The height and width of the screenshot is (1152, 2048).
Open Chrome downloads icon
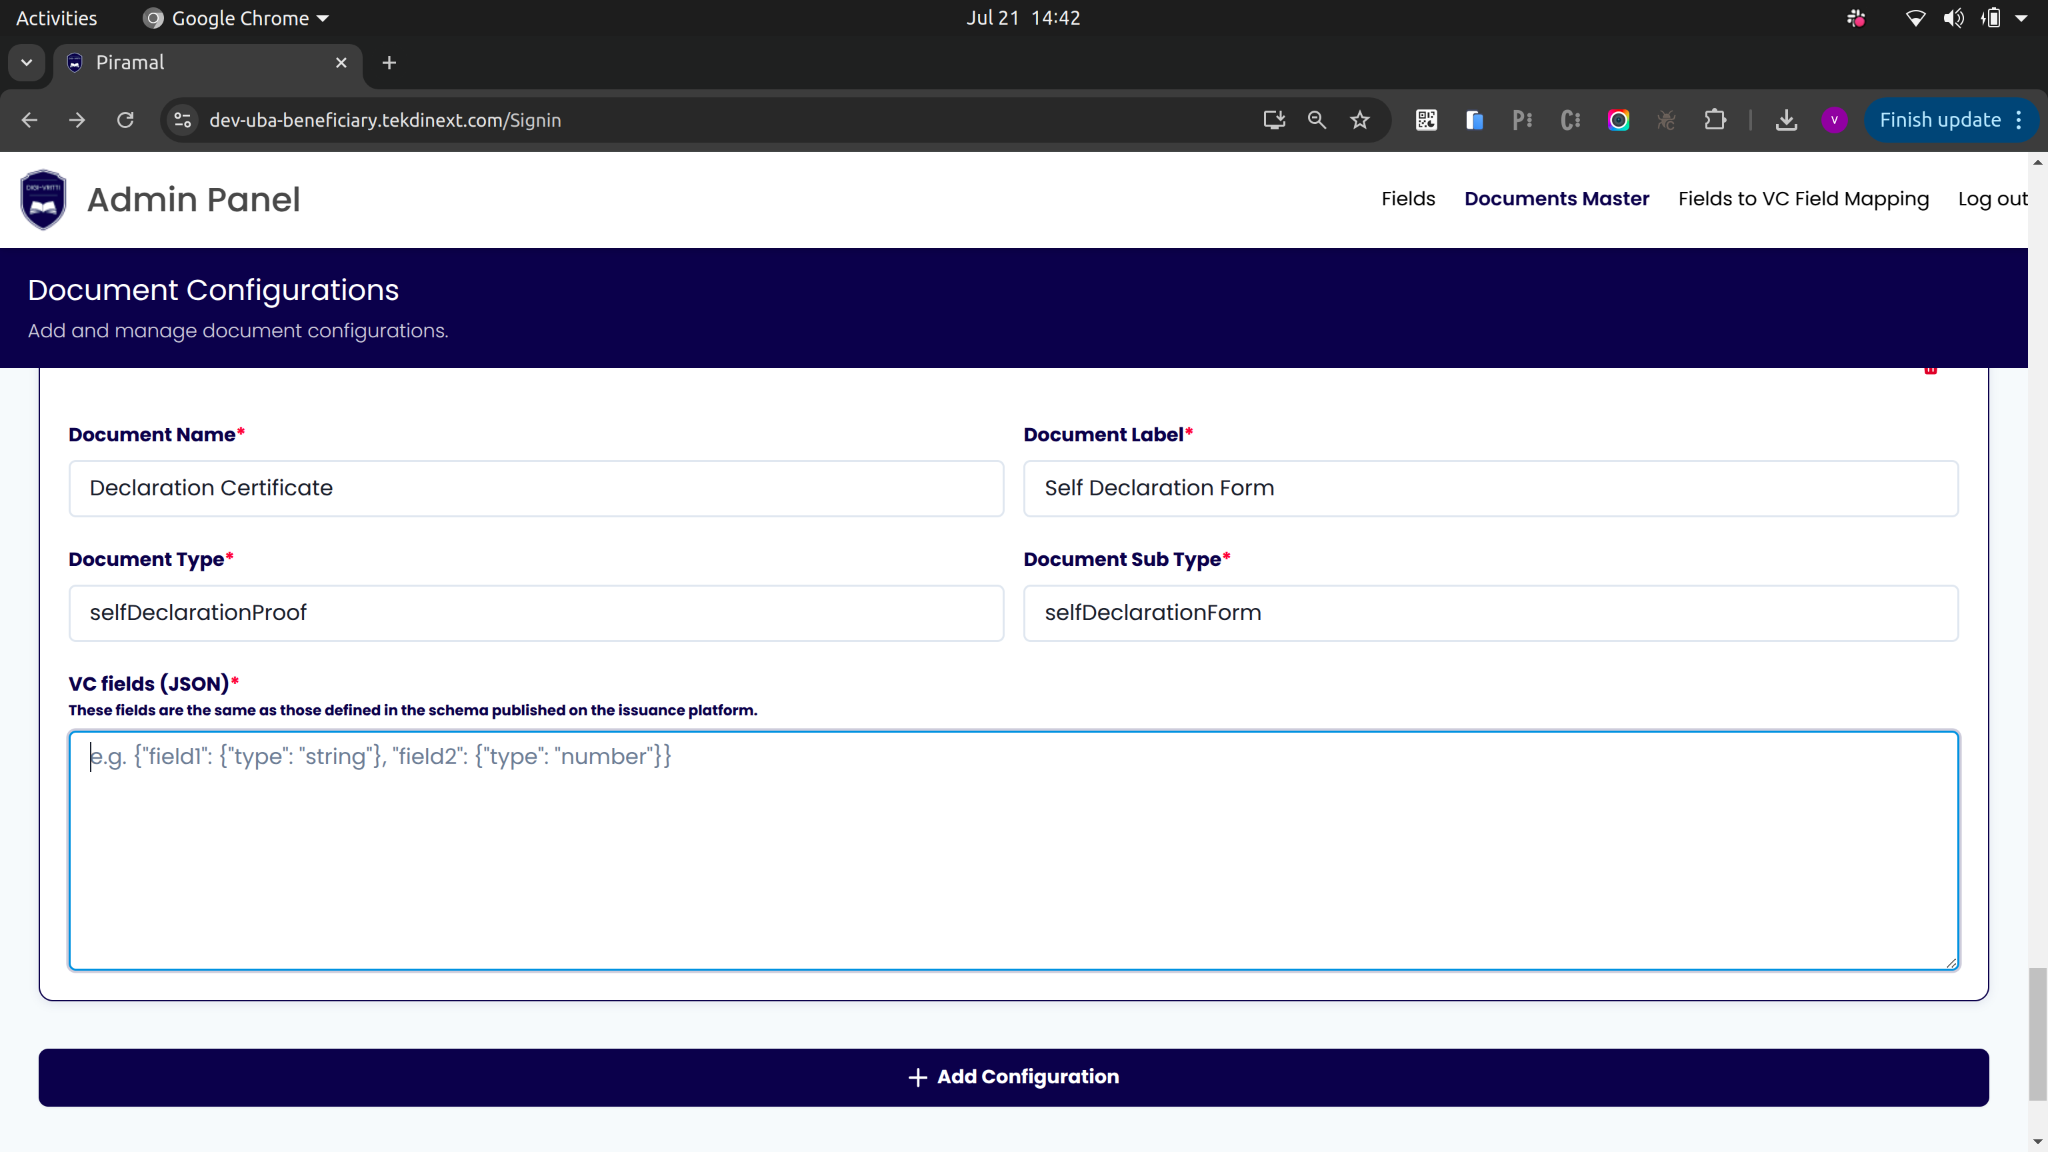tap(1786, 120)
